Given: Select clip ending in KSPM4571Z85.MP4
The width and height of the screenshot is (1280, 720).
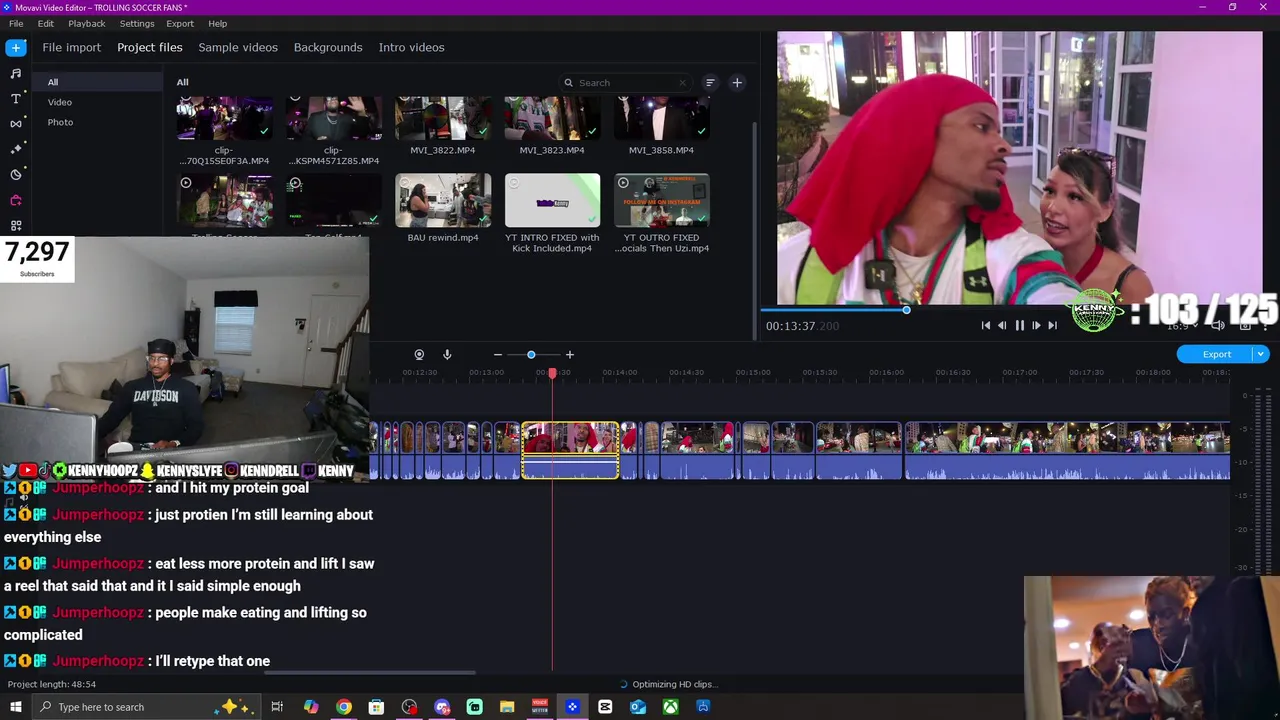Looking at the screenshot, I should click(333, 118).
